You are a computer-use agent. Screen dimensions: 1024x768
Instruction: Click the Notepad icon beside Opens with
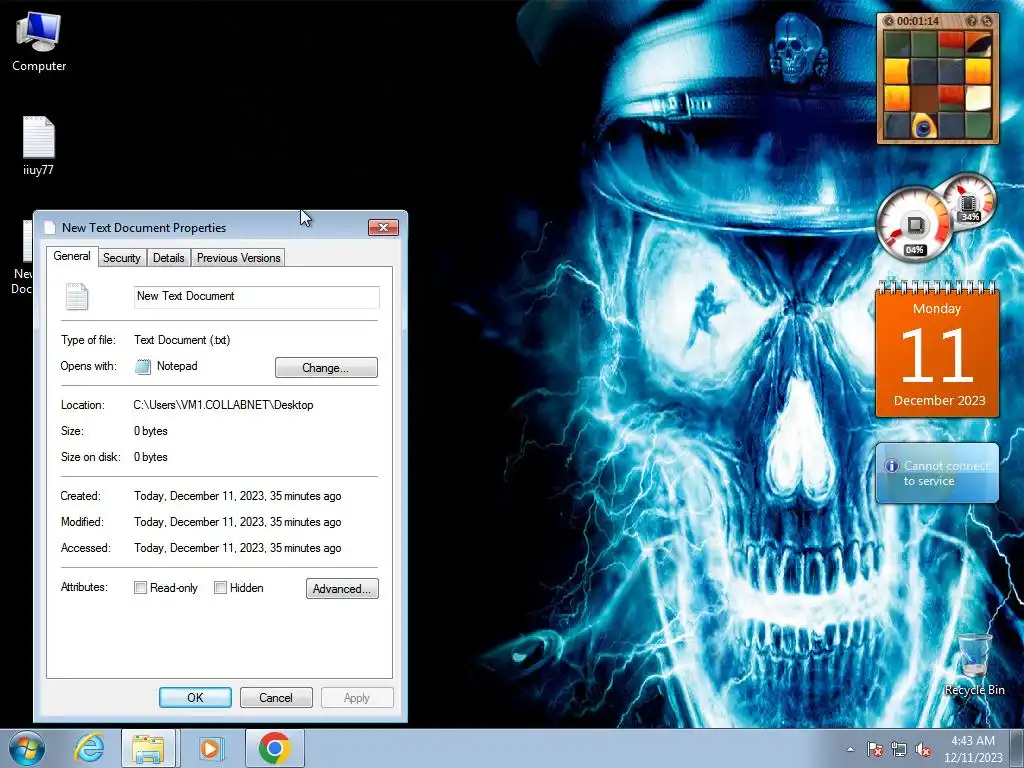click(x=142, y=366)
